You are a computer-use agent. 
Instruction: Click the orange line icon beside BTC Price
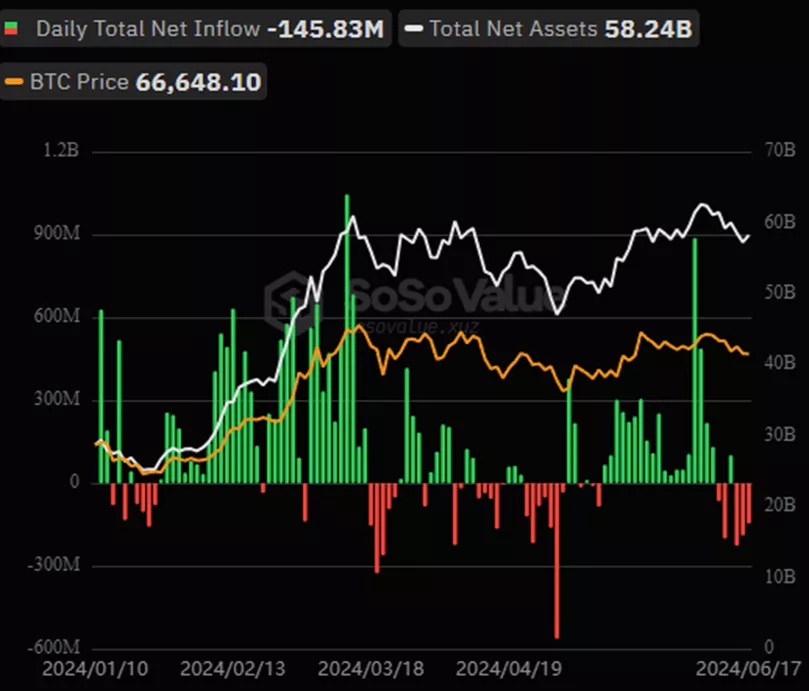pyautogui.click(x=15, y=81)
